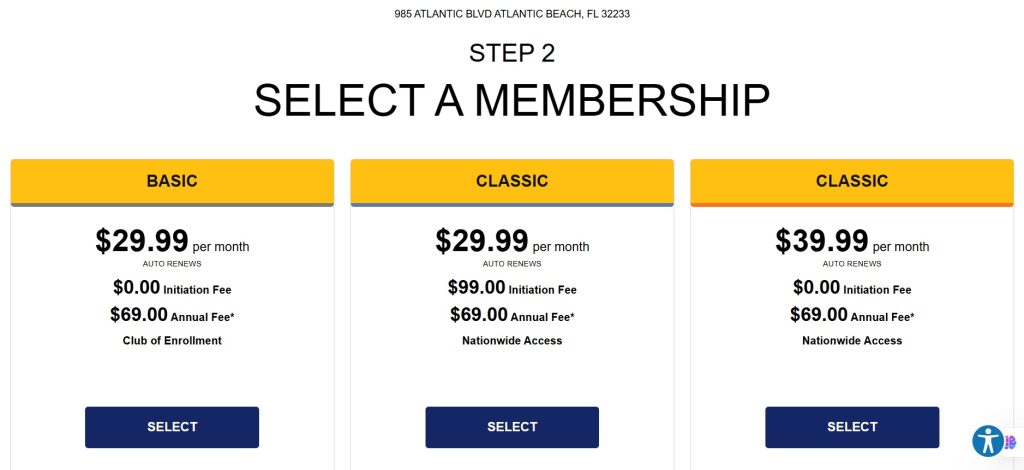Click AUTO RENEWS under the Basic price
The width and height of the screenshot is (1024, 470).
(172, 264)
